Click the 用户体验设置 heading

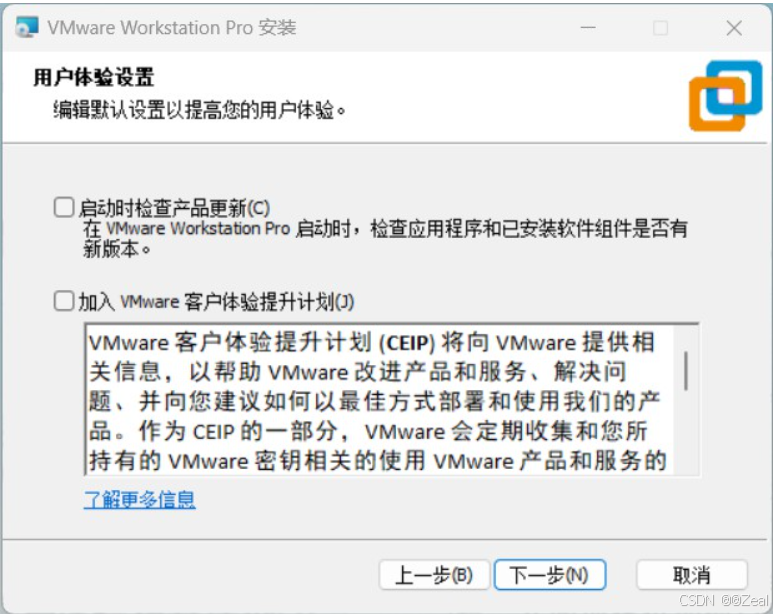(x=94, y=77)
